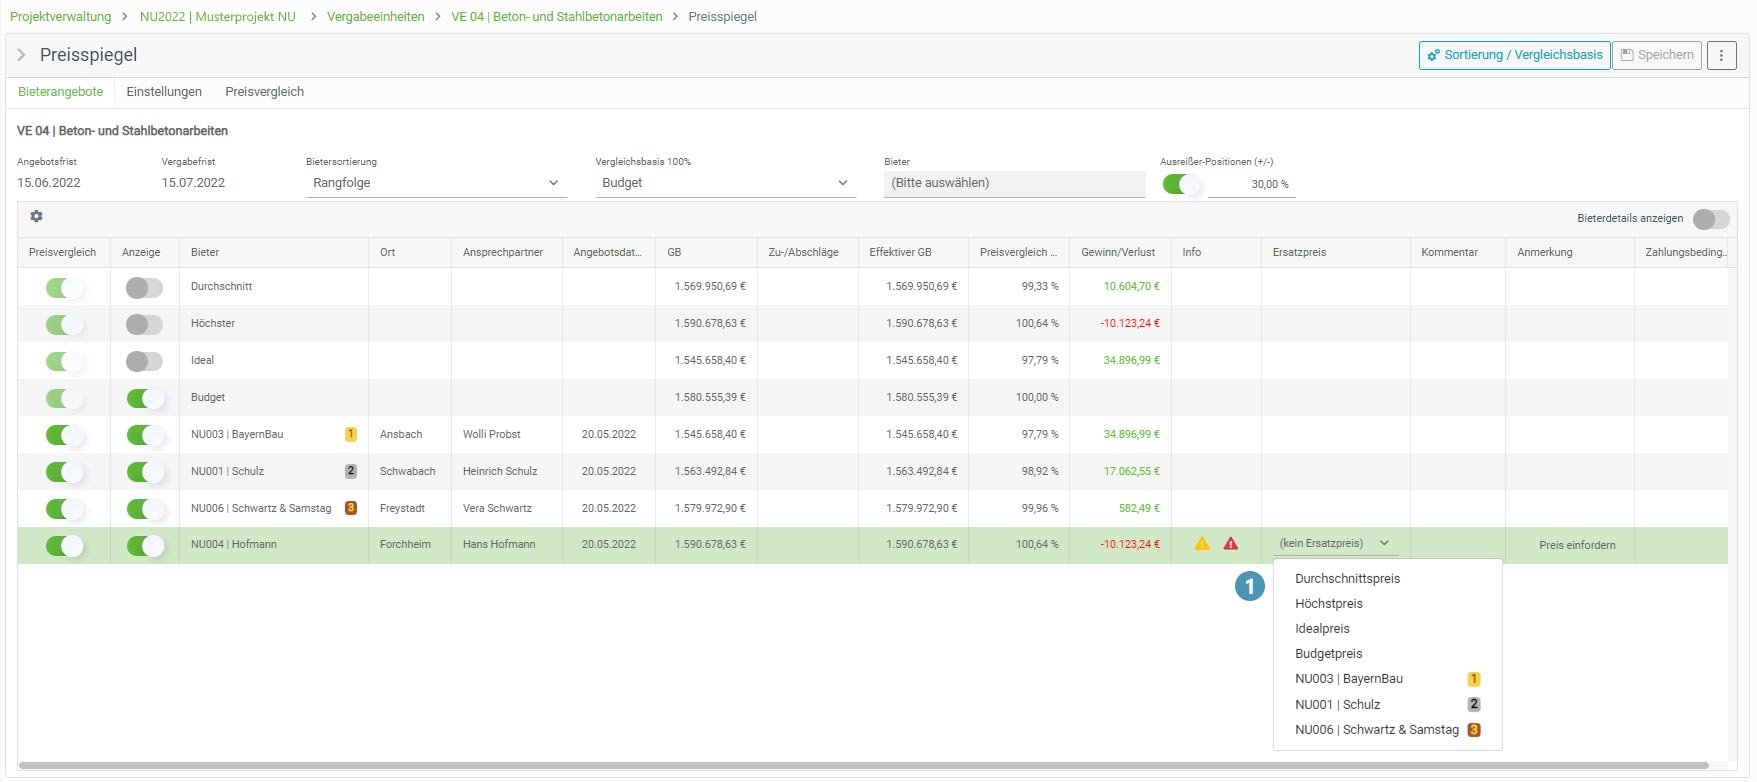Toggle Anzeige switch for NU004 Hofmann
Screen dimensions: 1757x782
click(145, 546)
